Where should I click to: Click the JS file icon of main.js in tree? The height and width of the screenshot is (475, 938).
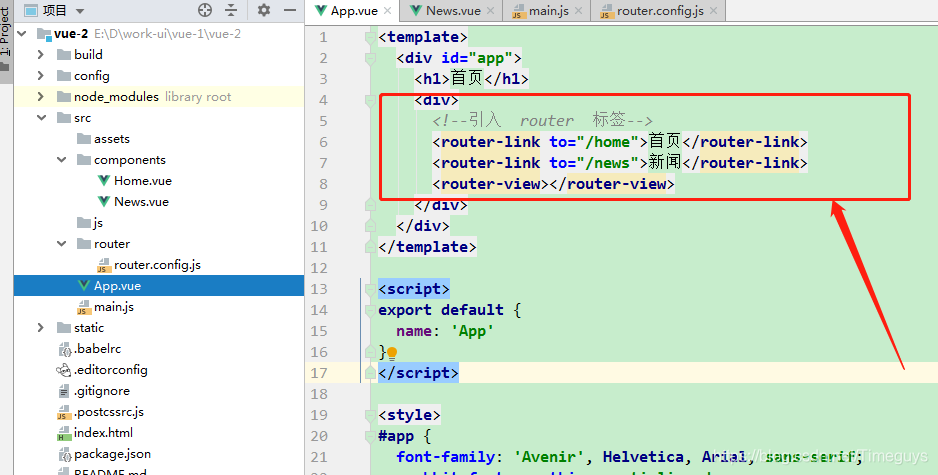(x=84, y=307)
